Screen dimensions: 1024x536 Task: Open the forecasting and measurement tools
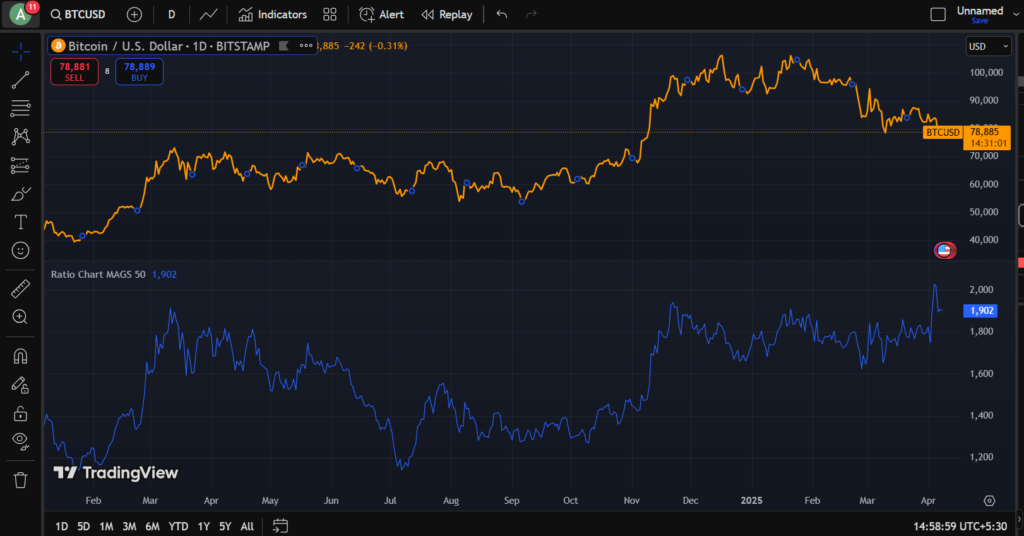tap(20, 165)
